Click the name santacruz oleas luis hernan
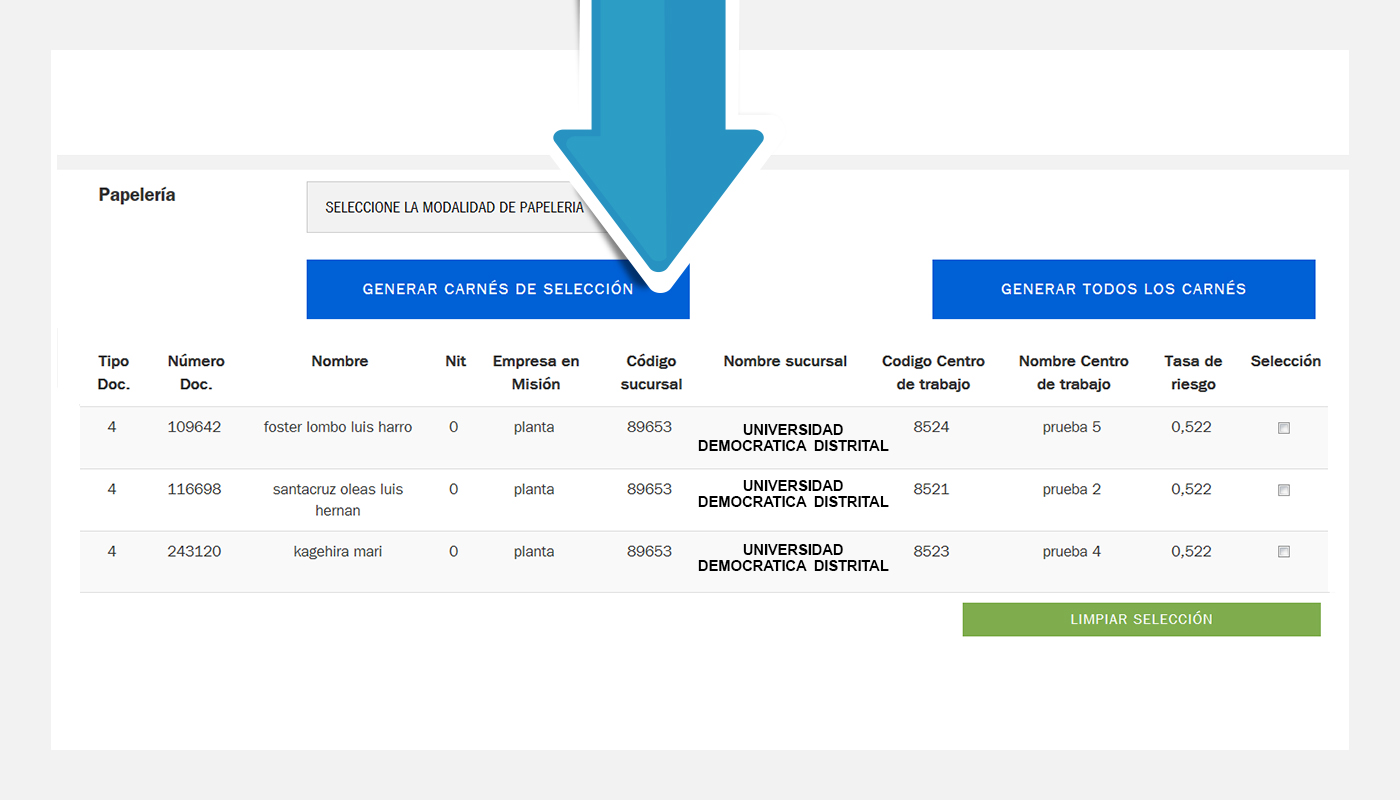This screenshot has width=1400, height=800. tap(338, 500)
